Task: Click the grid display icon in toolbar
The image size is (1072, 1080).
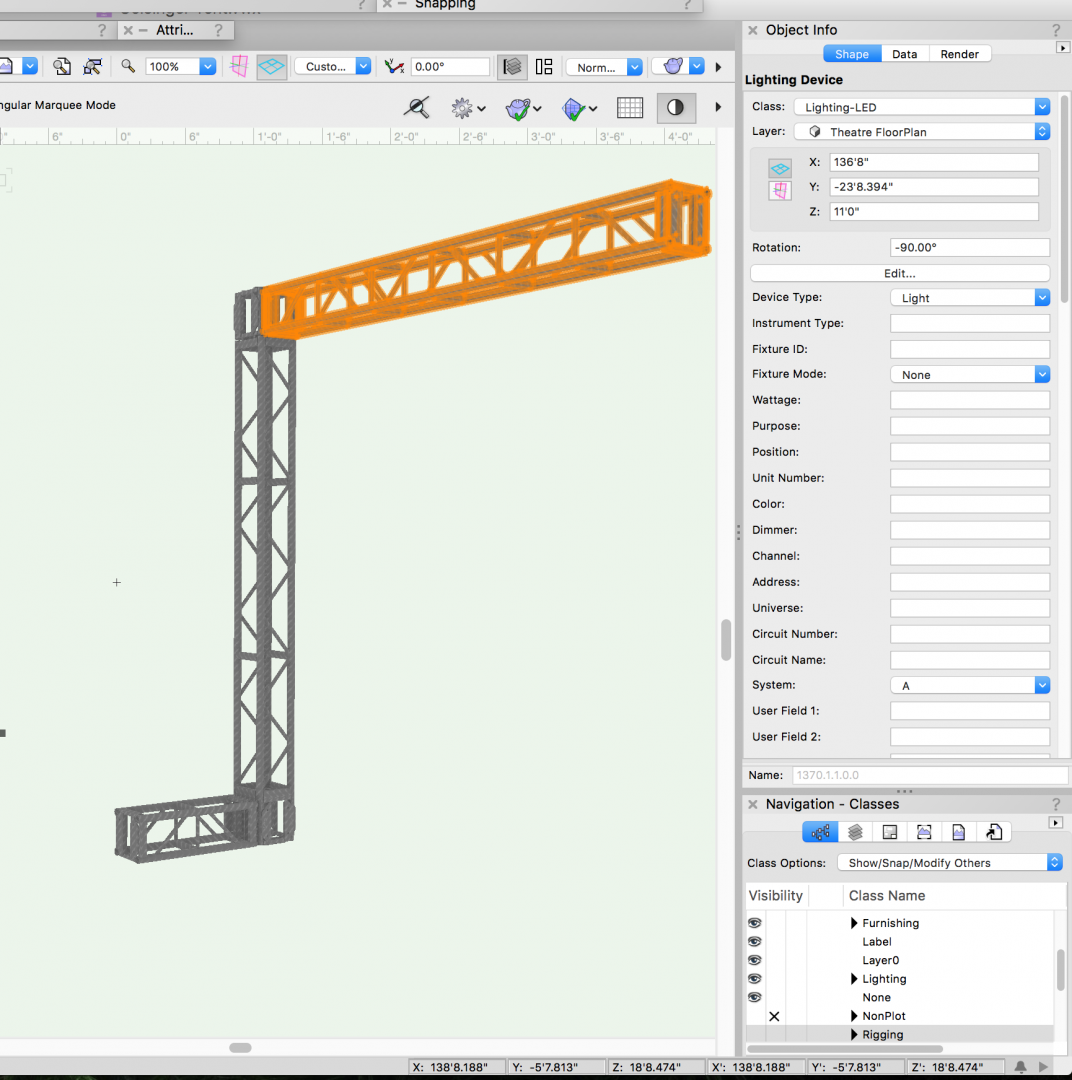Action: click(x=630, y=108)
